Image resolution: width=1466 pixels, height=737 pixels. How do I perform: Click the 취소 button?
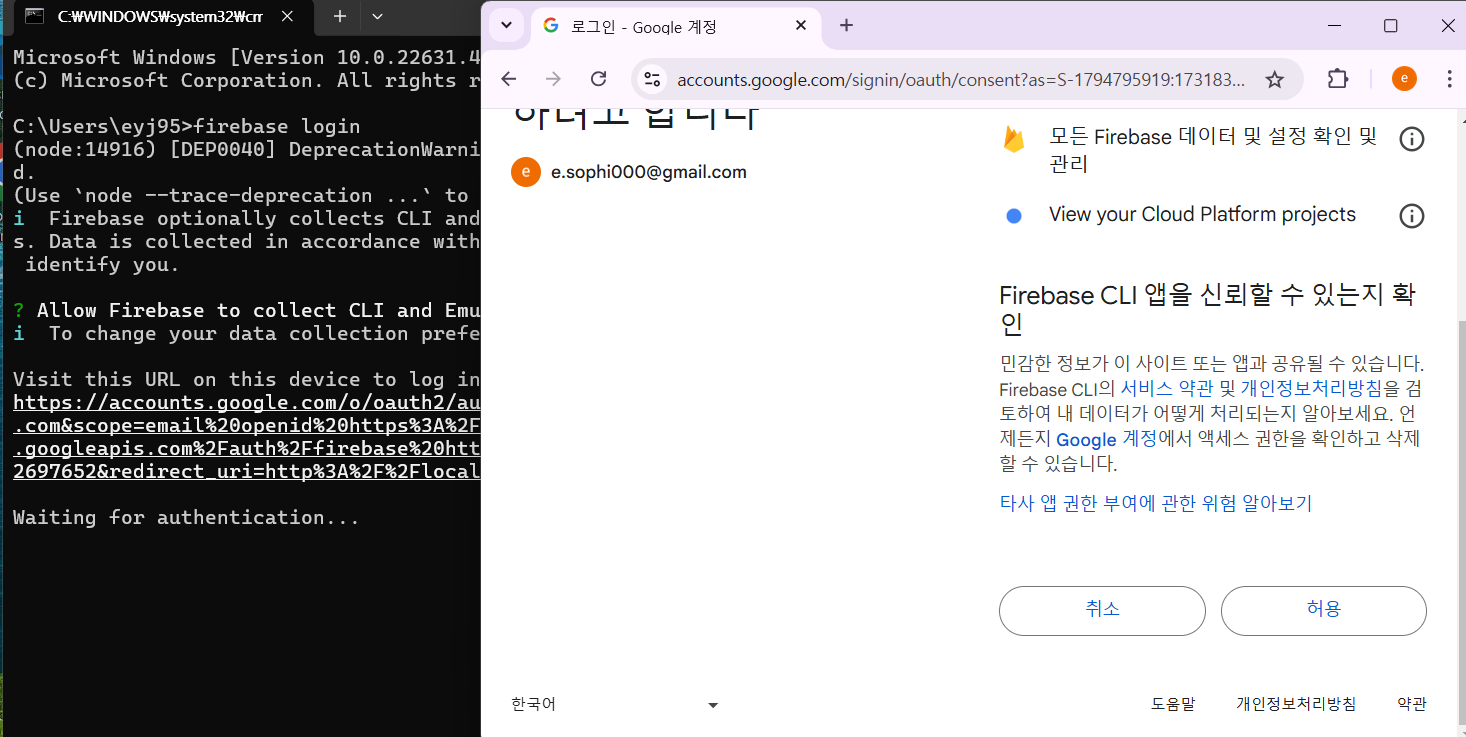(x=1102, y=610)
